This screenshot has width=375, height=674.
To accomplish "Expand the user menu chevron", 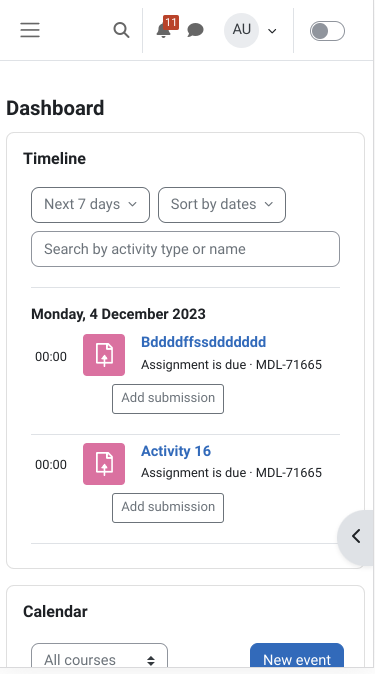I will coord(272,31).
